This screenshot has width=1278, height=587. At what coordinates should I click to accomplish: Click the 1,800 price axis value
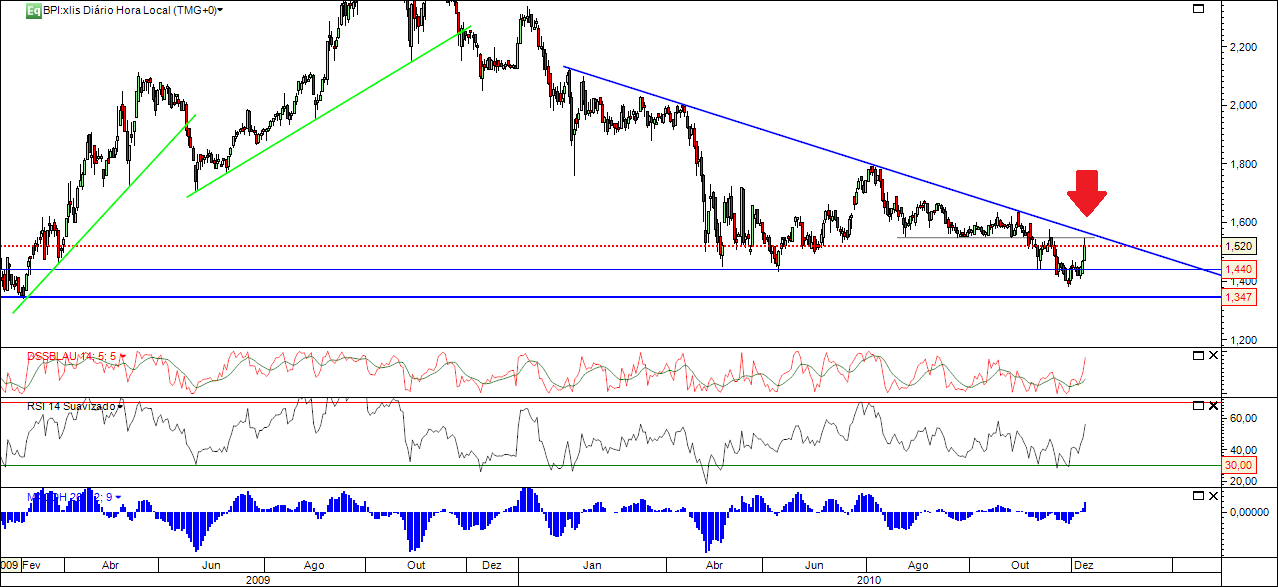point(1243,164)
